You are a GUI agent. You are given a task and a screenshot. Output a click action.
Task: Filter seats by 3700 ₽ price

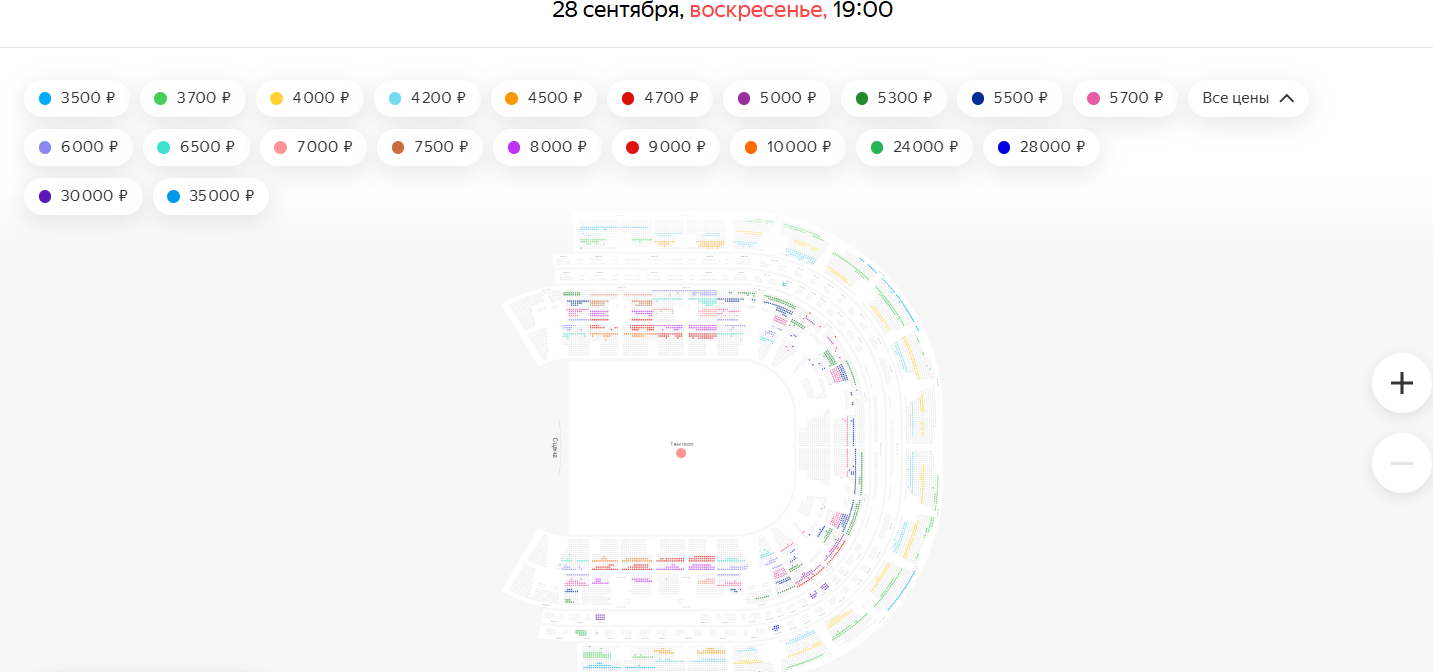click(193, 98)
